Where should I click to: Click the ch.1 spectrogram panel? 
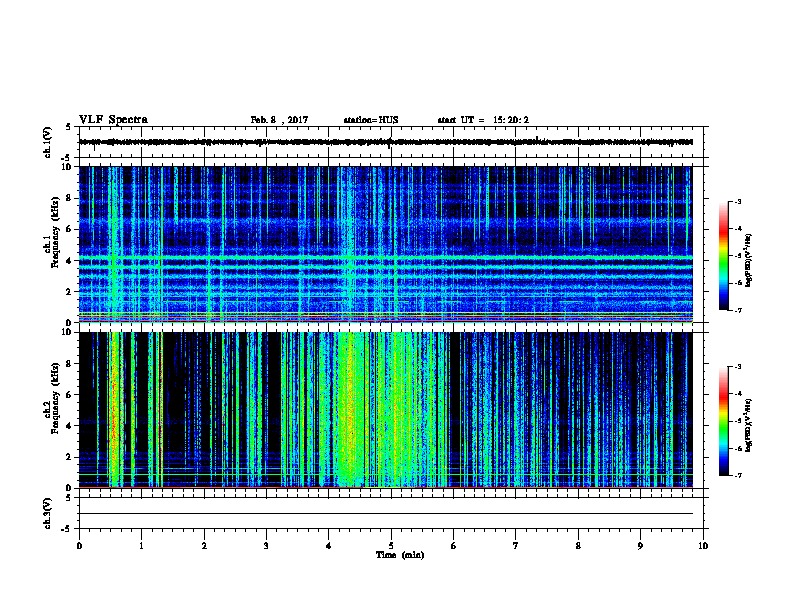tap(386, 244)
